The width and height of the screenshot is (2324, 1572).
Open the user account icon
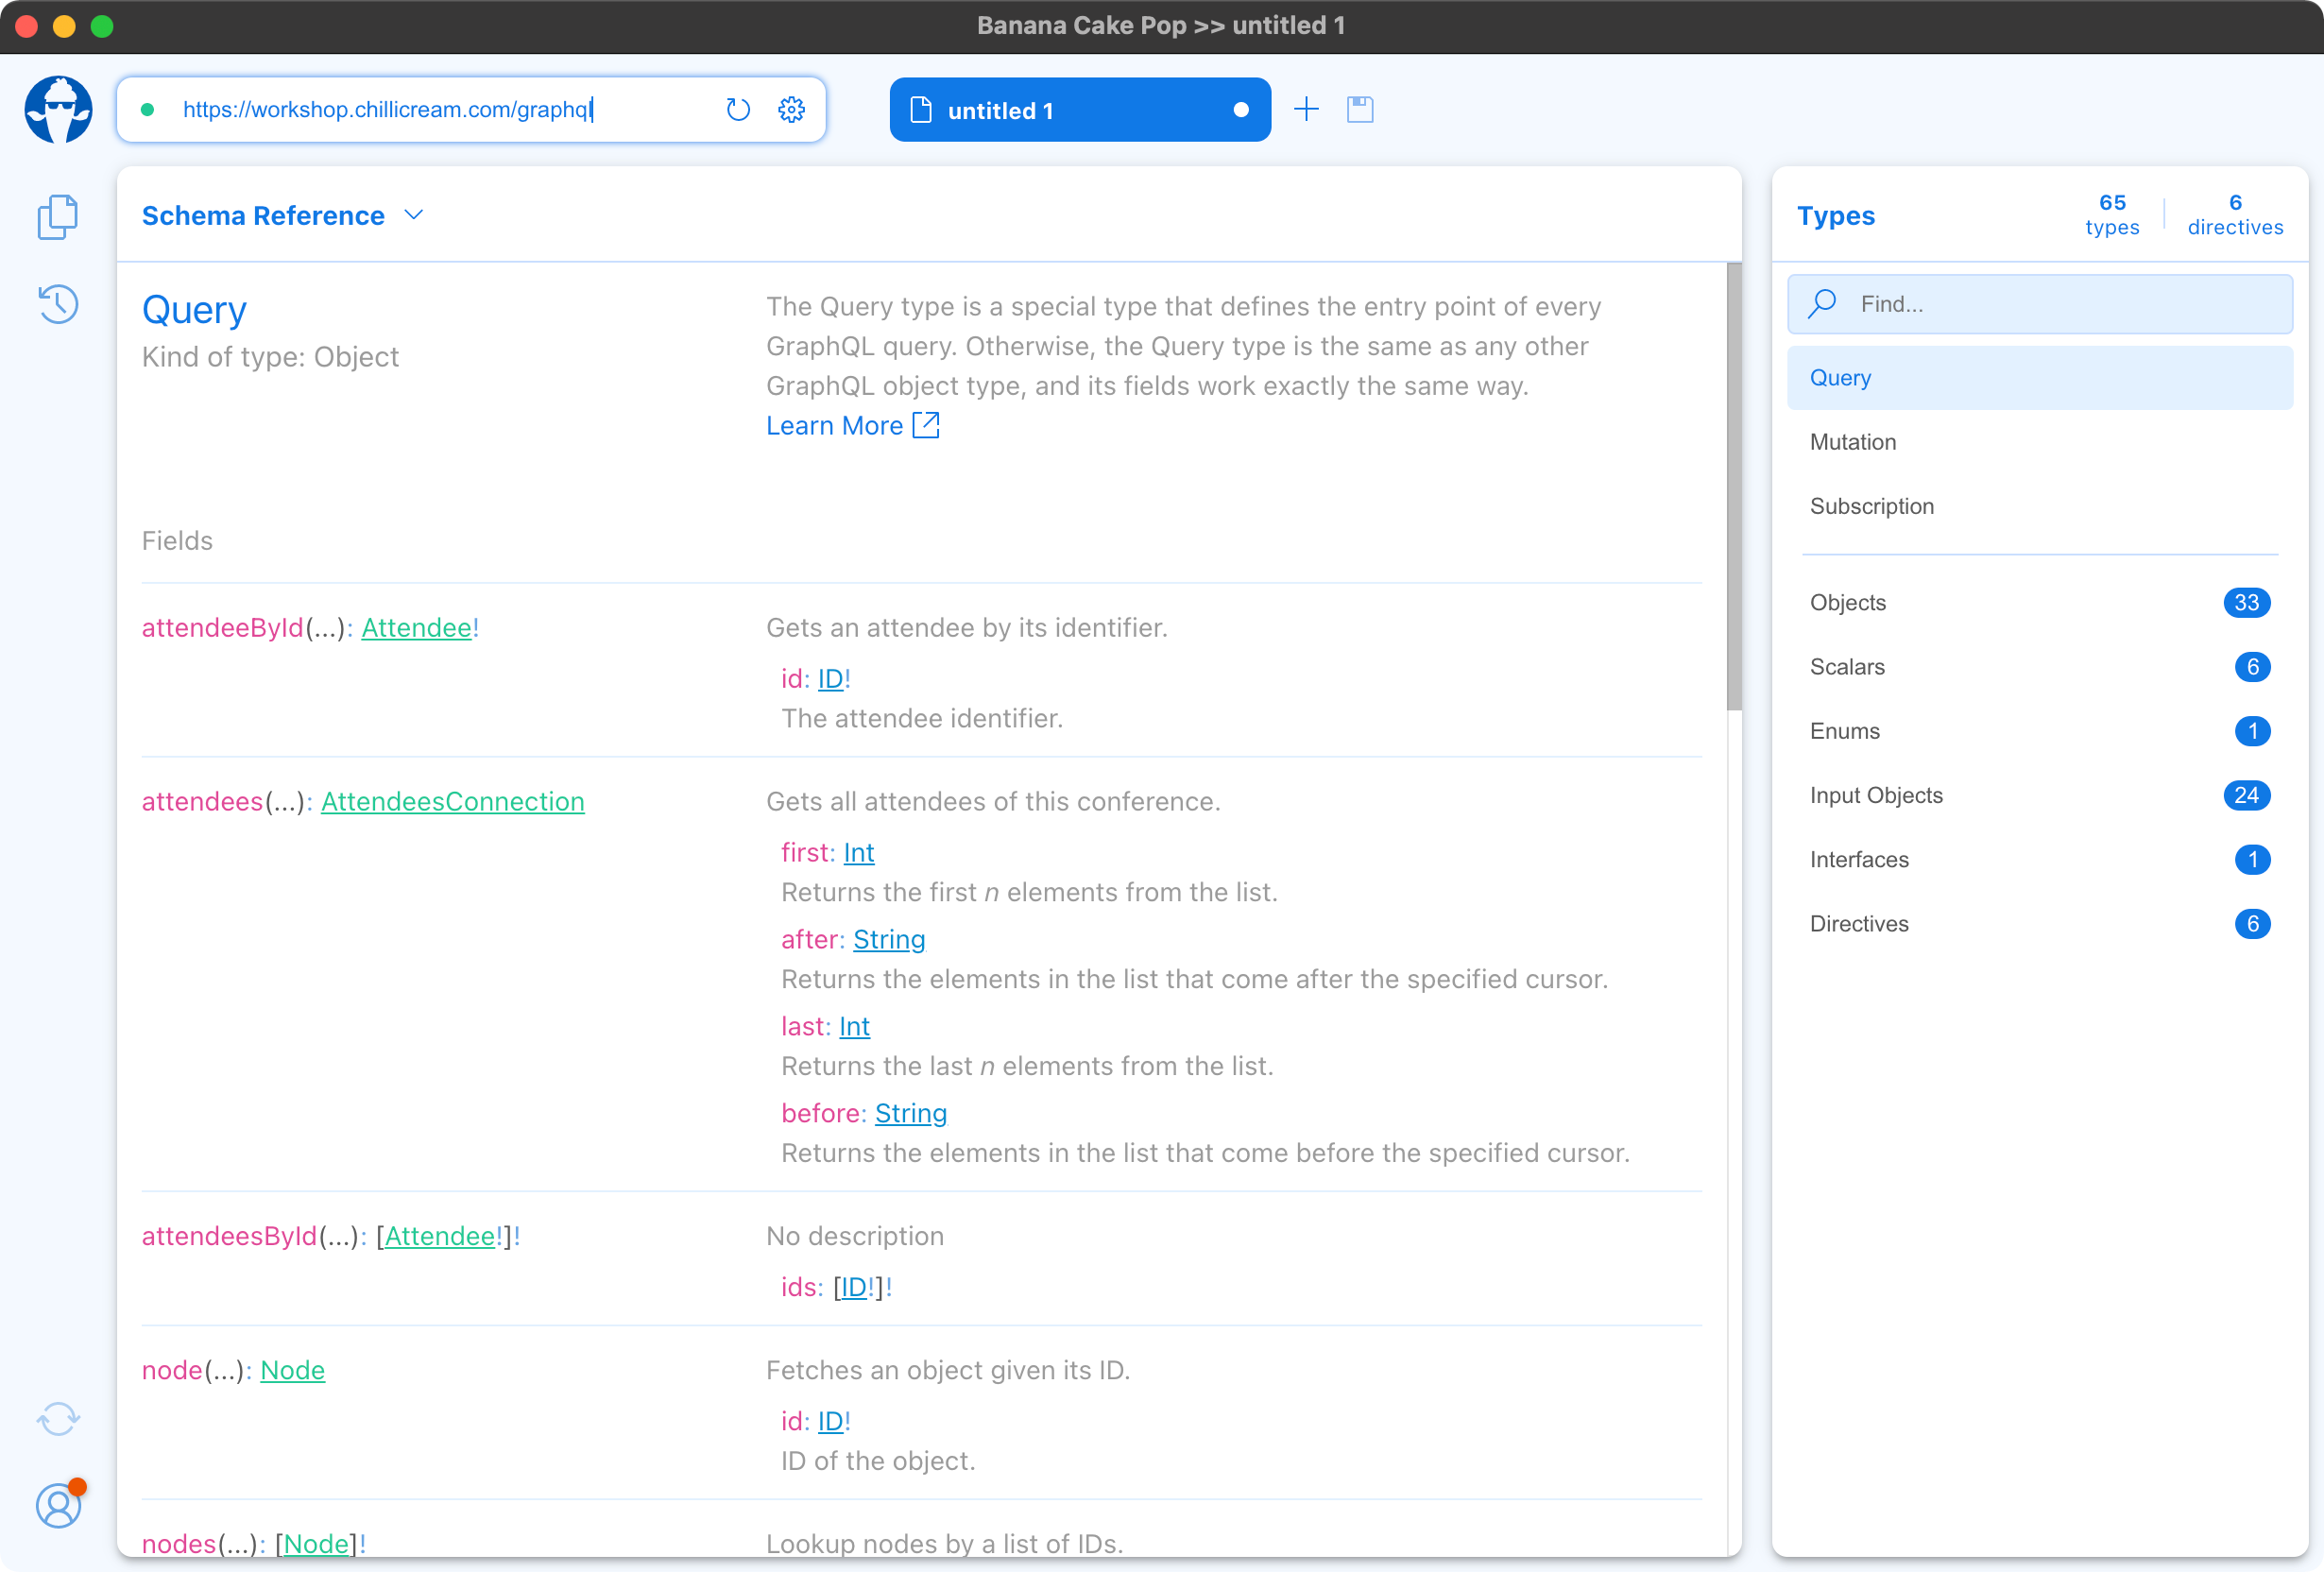[x=58, y=1505]
